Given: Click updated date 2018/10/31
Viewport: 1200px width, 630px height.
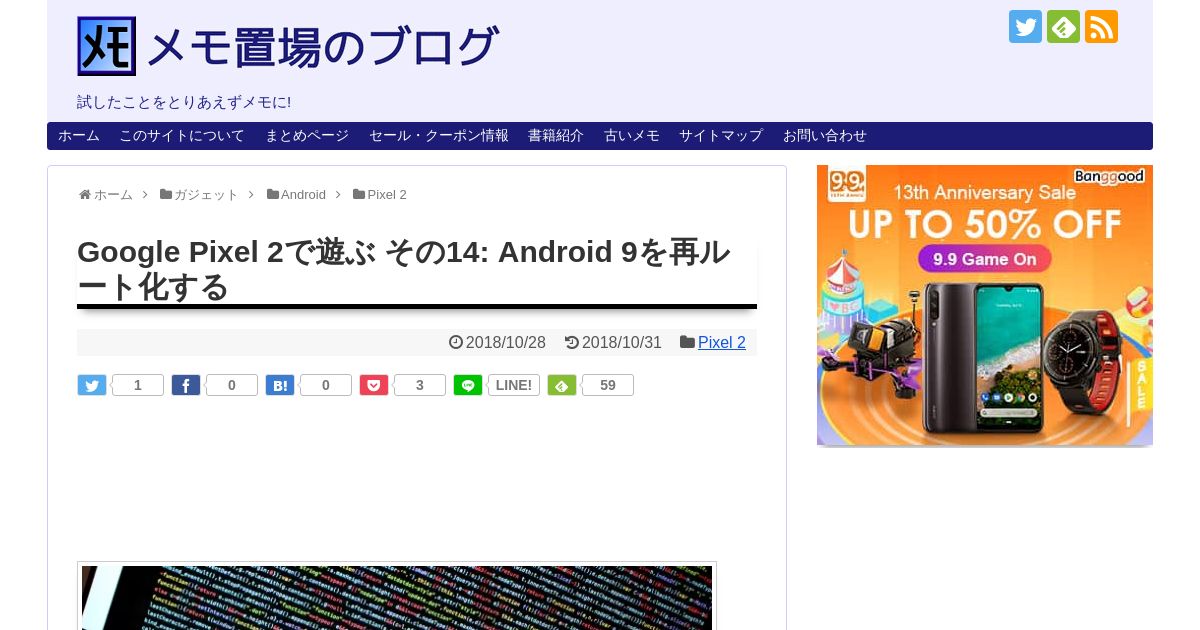Looking at the screenshot, I should 621,342.
